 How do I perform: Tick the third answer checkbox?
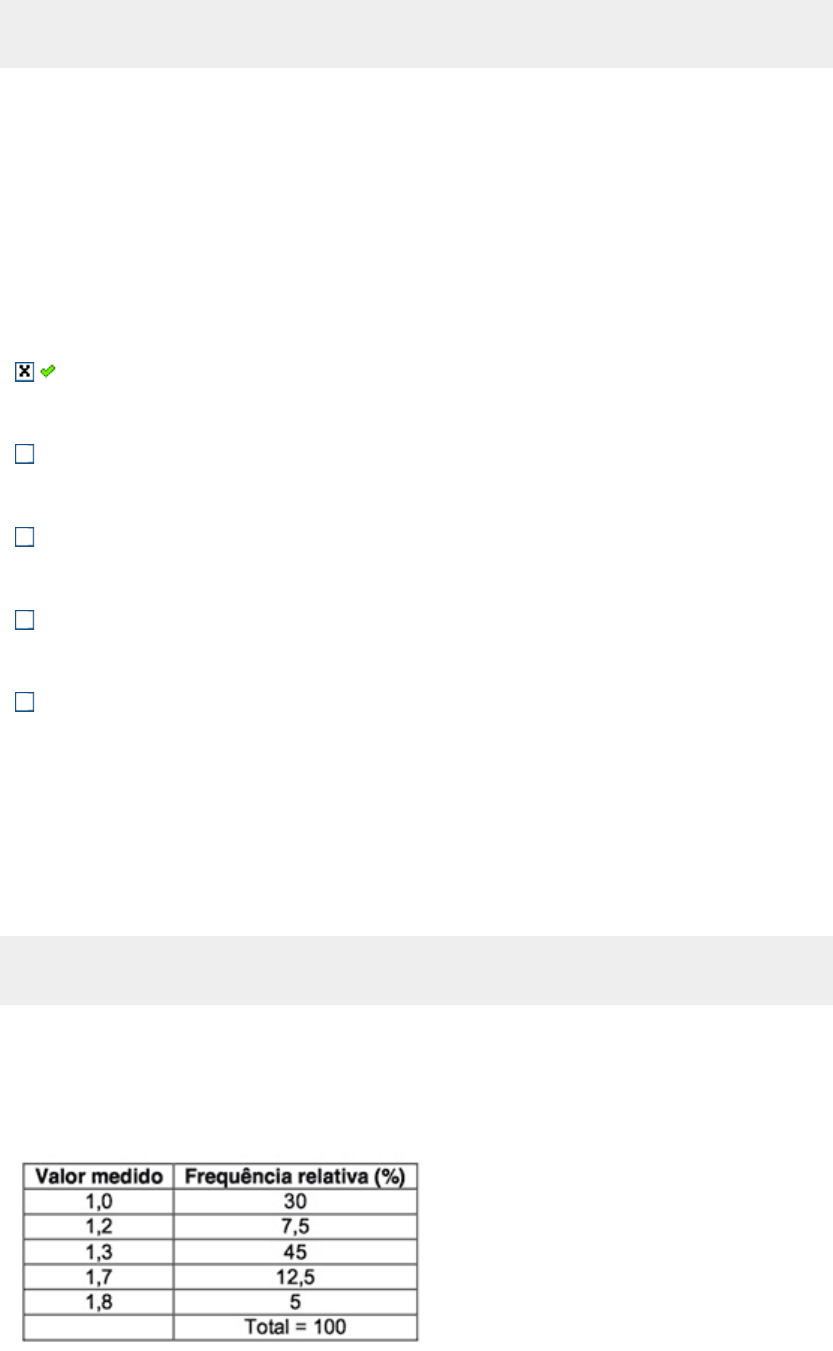(25, 537)
